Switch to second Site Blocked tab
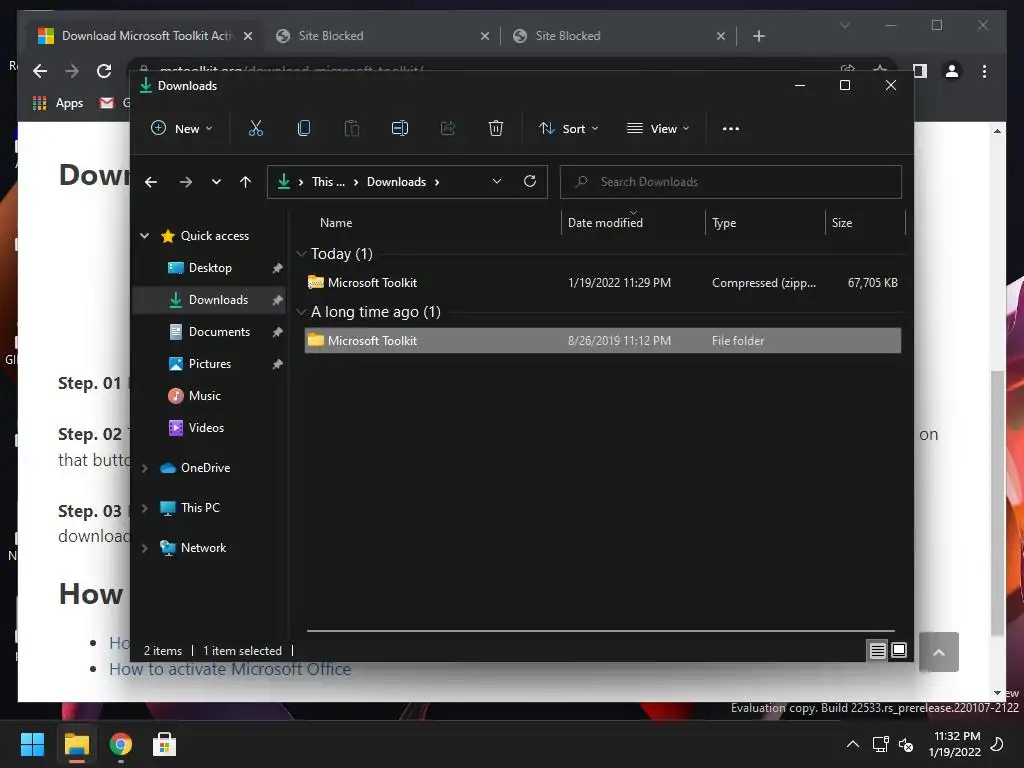1024x768 pixels. point(619,36)
